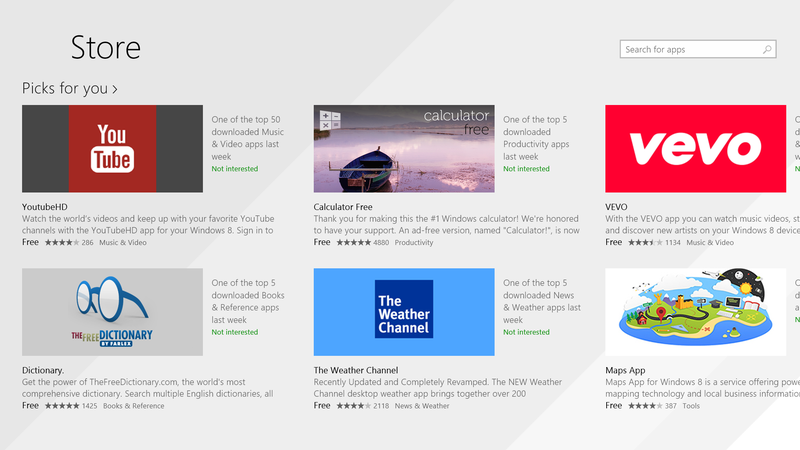Viewport: 800px width, 450px height.
Task: Expand Picks for you chevron arrow
Action: (x=115, y=89)
